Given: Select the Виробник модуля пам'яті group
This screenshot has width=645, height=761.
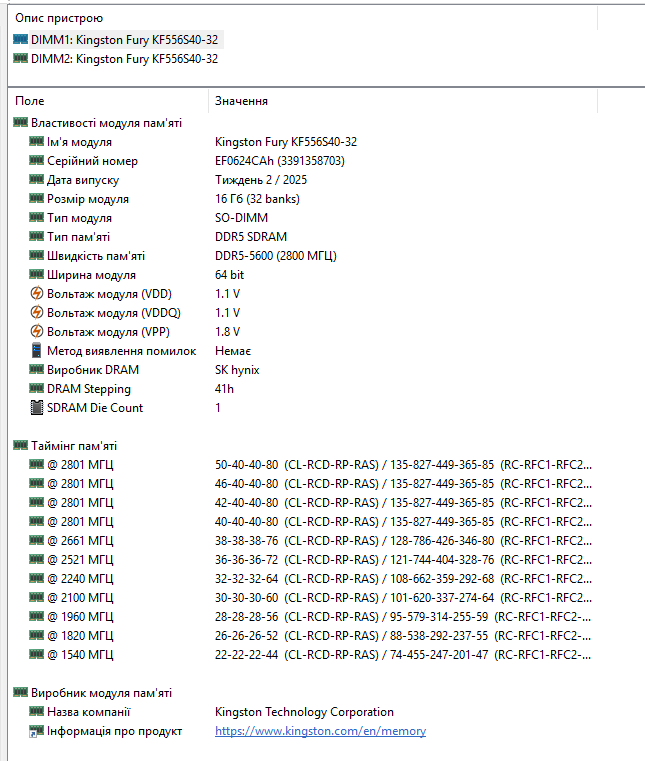Looking at the screenshot, I should (x=100, y=693).
